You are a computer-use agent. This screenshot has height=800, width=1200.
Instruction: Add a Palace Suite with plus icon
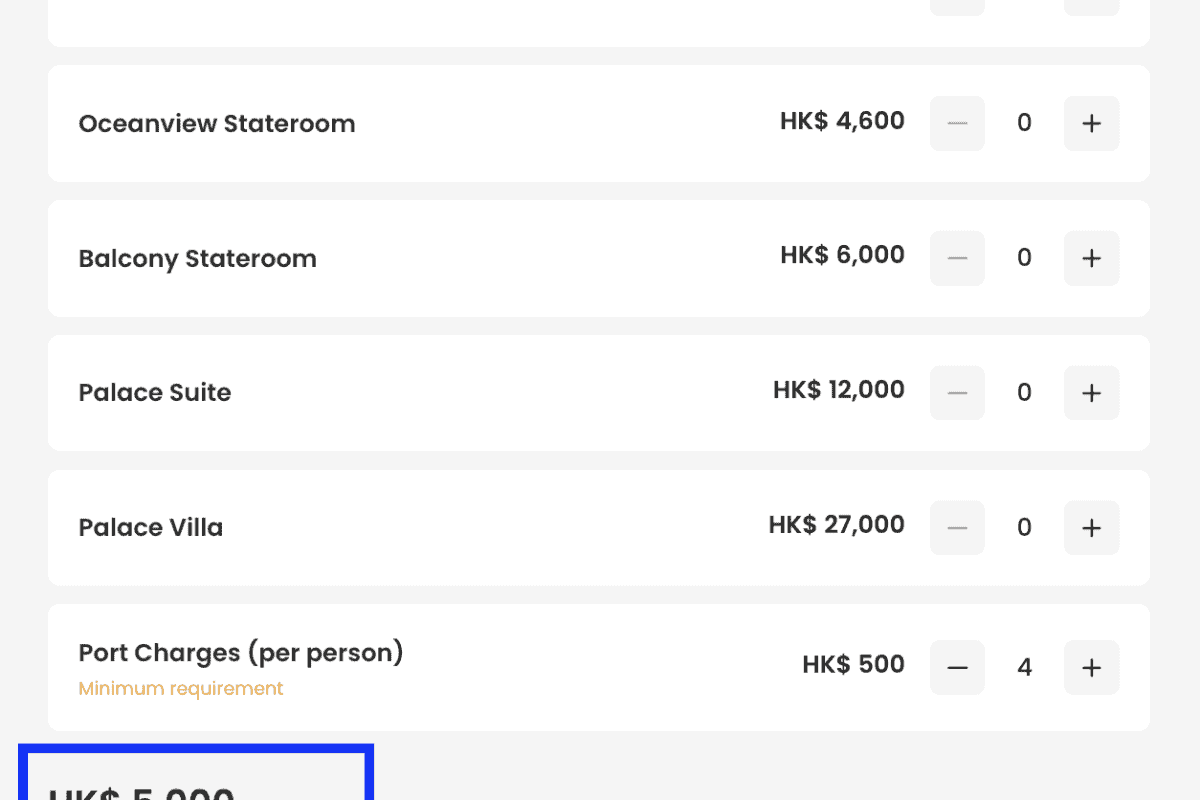1091,393
